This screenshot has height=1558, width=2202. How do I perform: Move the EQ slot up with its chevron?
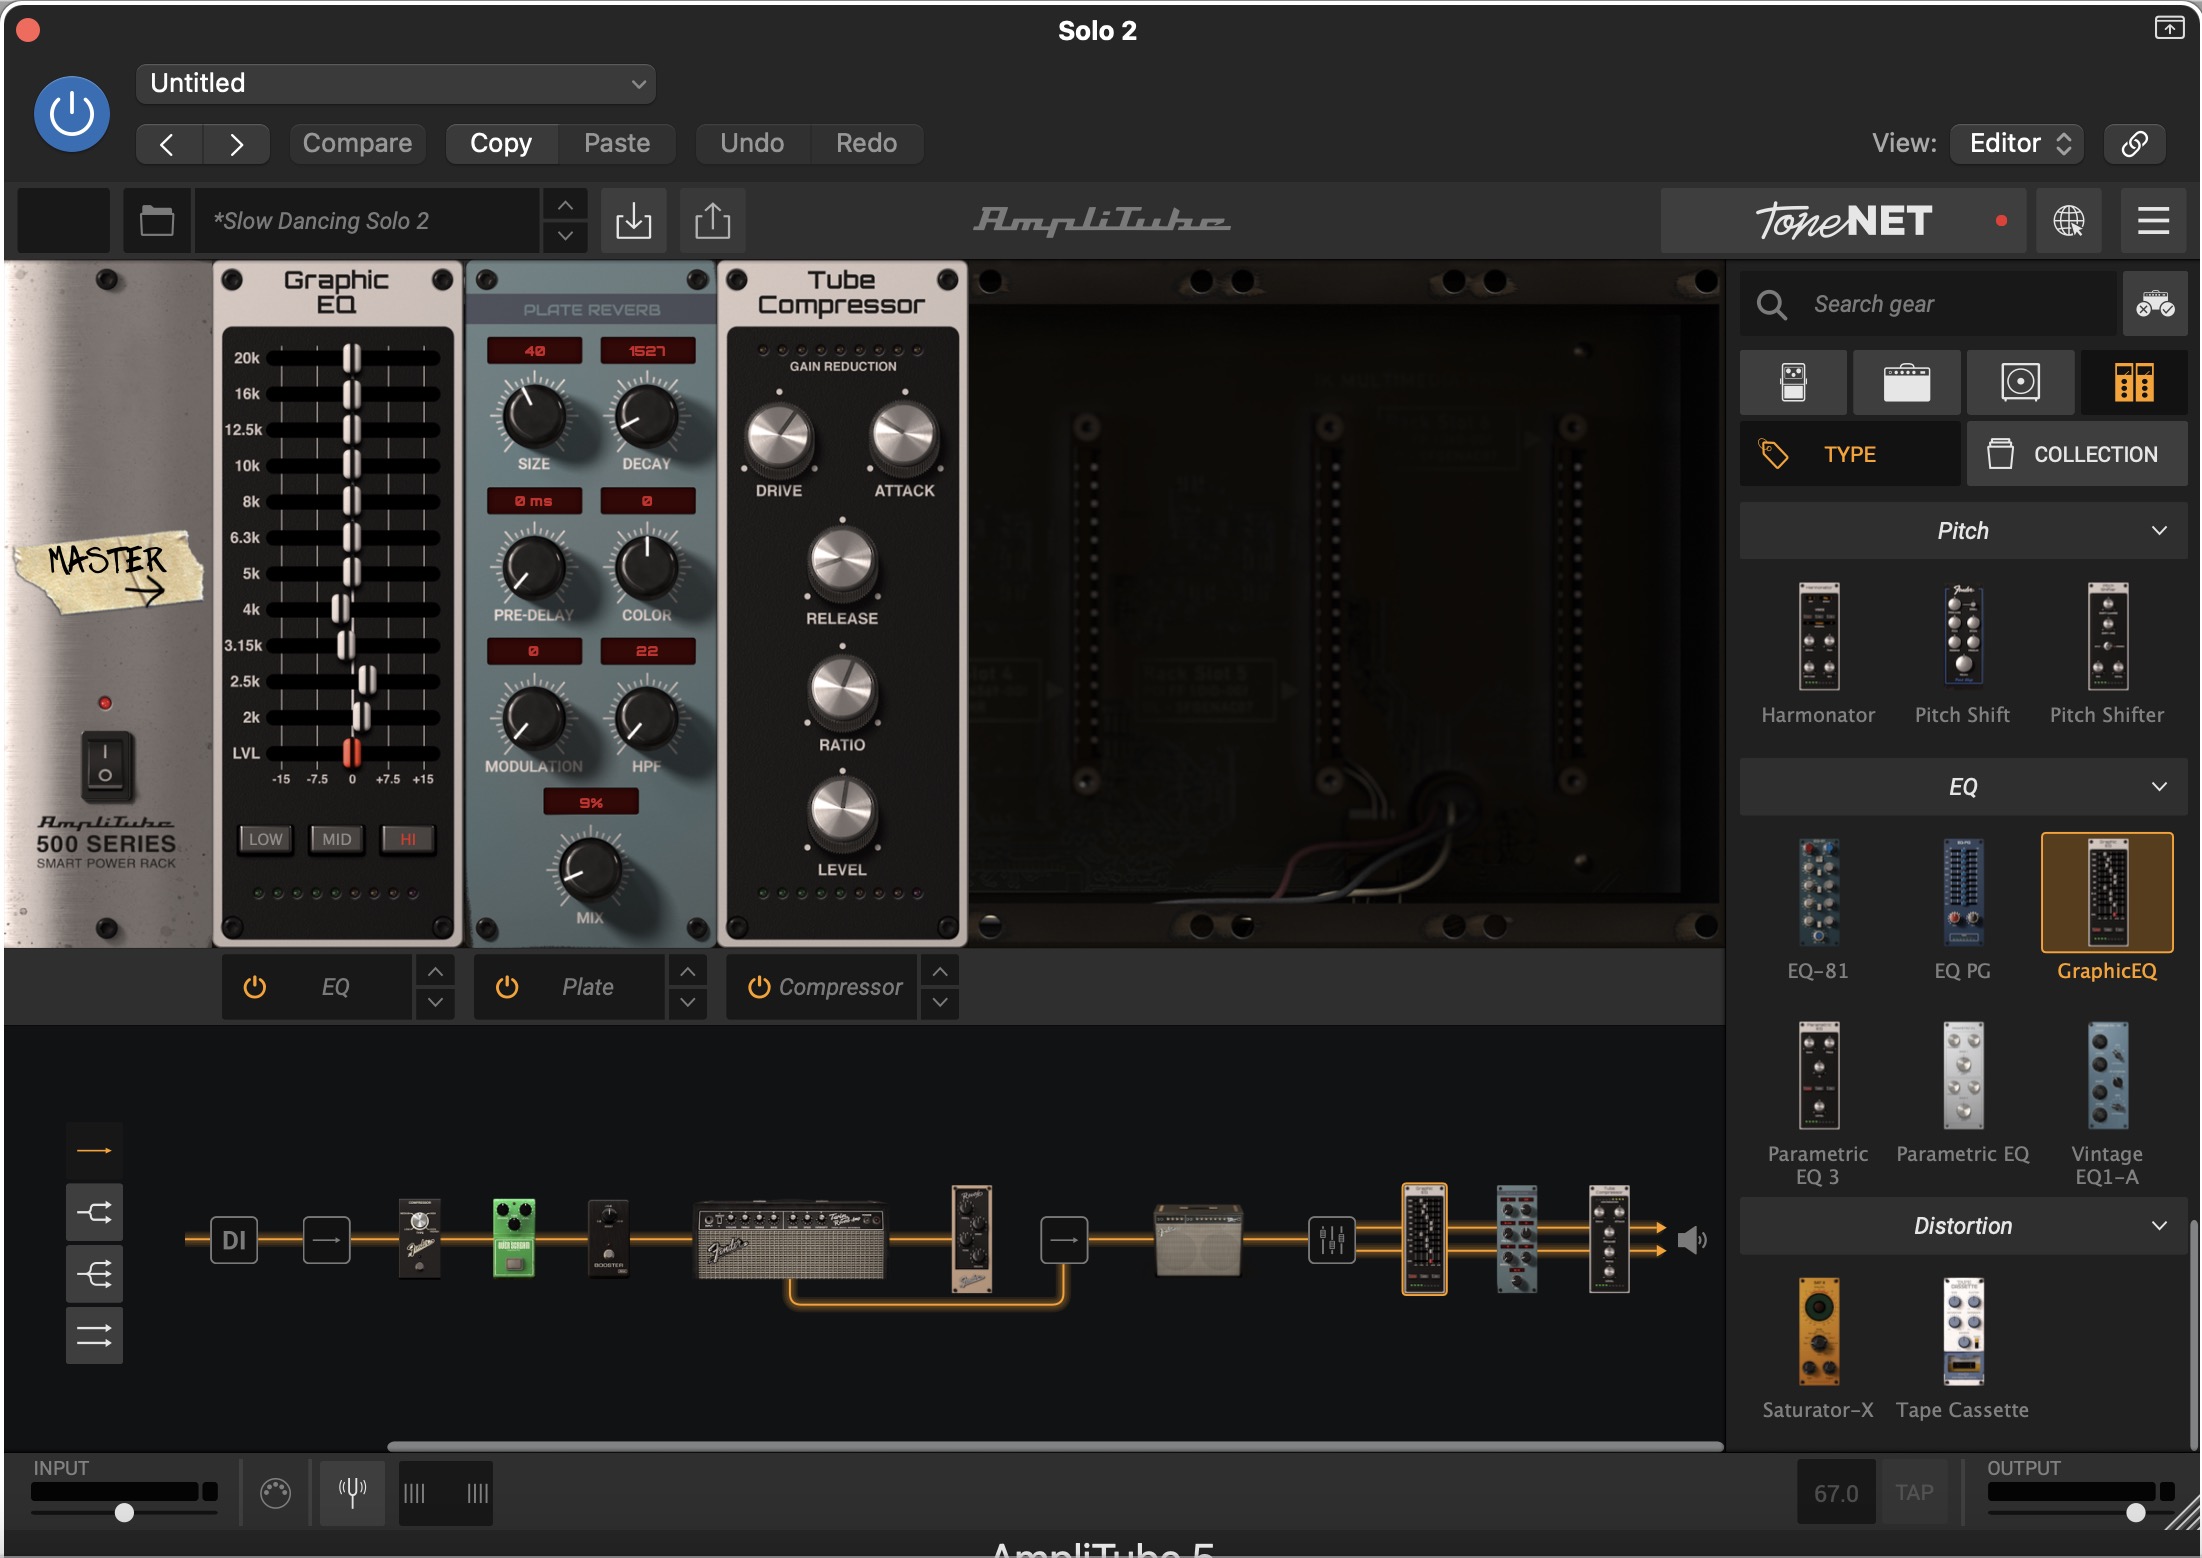435,971
